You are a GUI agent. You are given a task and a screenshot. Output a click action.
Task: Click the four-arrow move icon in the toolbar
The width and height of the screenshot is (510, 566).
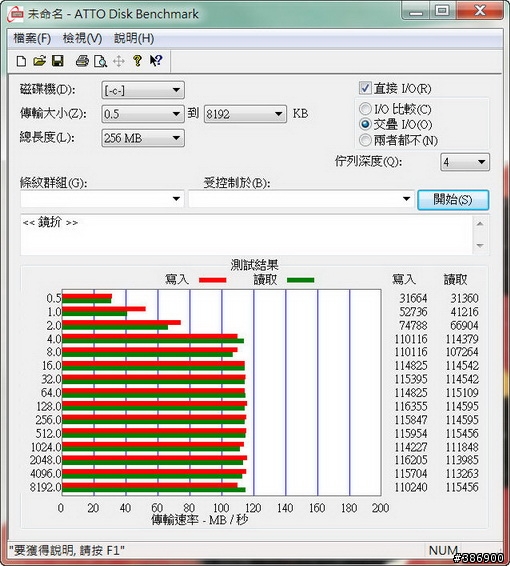pyautogui.click(x=119, y=61)
